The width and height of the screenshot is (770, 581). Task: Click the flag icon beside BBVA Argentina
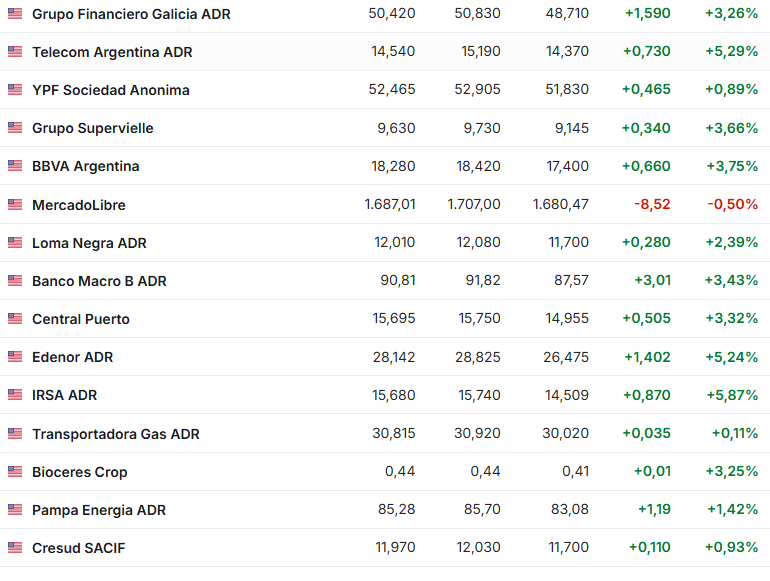[x=15, y=166]
